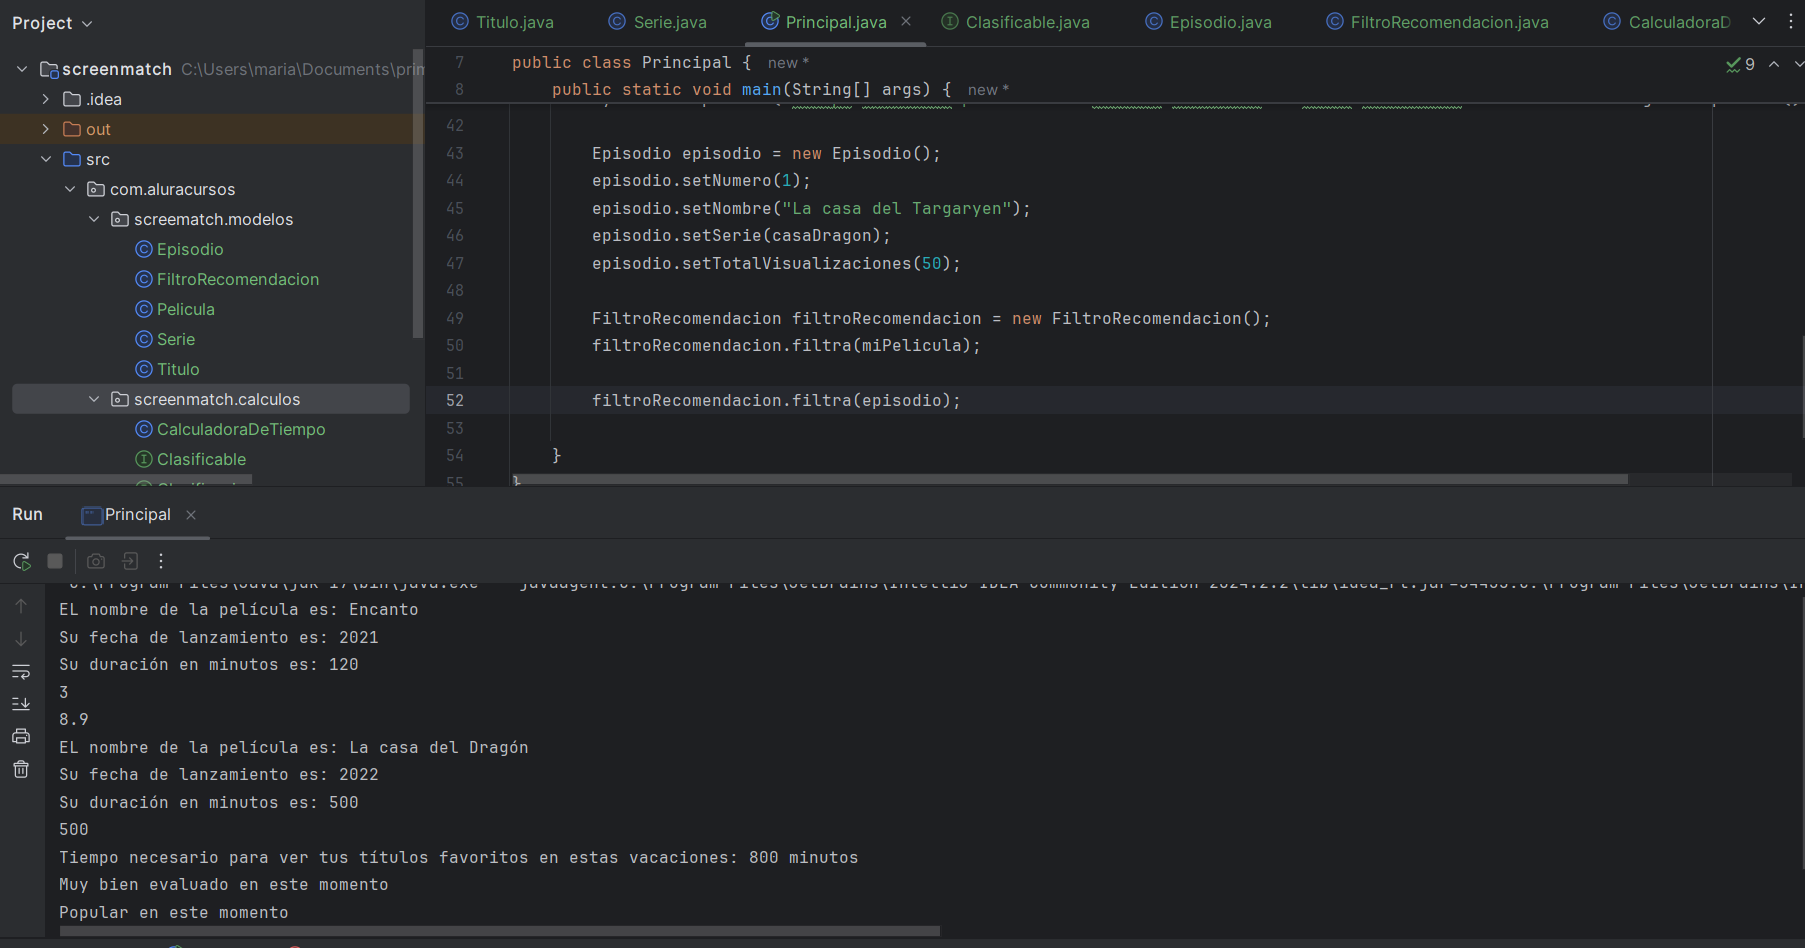Image resolution: width=1805 pixels, height=948 pixels.
Task: Click the 'new *' hint after main method
Action: (x=988, y=90)
